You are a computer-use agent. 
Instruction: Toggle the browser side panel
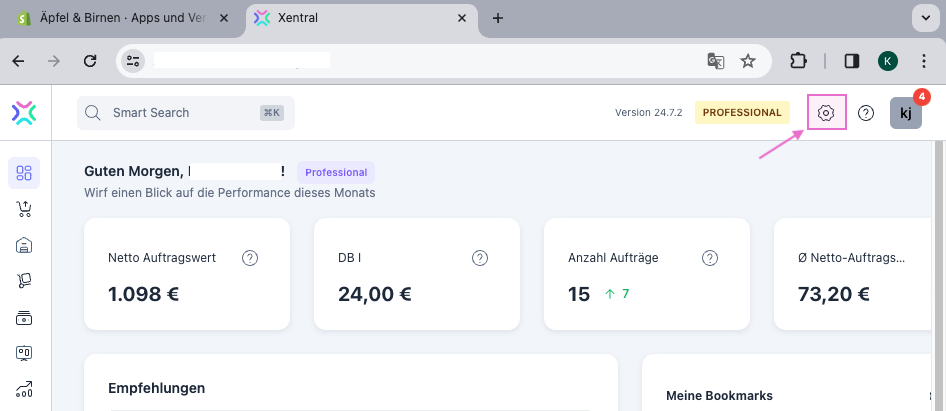pos(852,61)
